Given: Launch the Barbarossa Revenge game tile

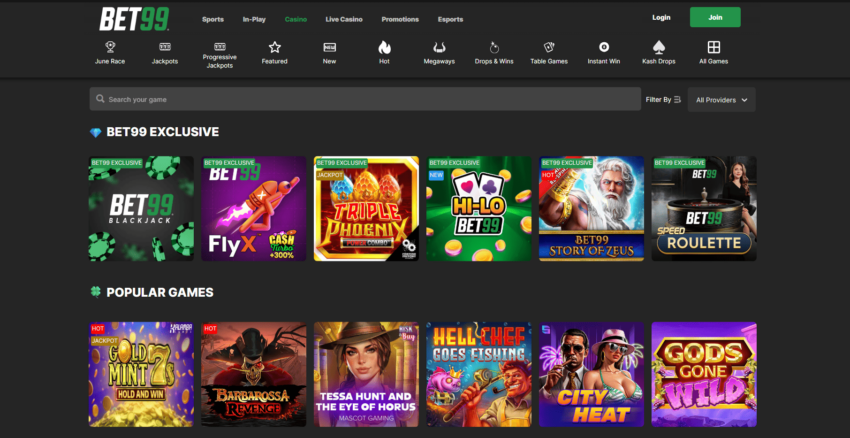Looking at the screenshot, I should click(254, 375).
